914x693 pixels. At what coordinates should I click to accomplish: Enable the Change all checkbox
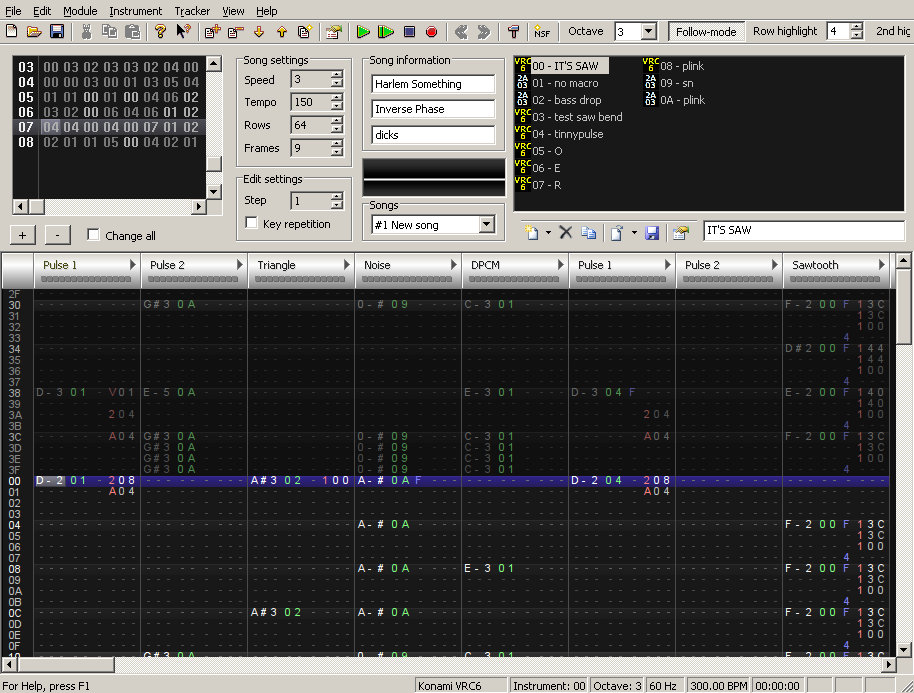[x=94, y=235]
